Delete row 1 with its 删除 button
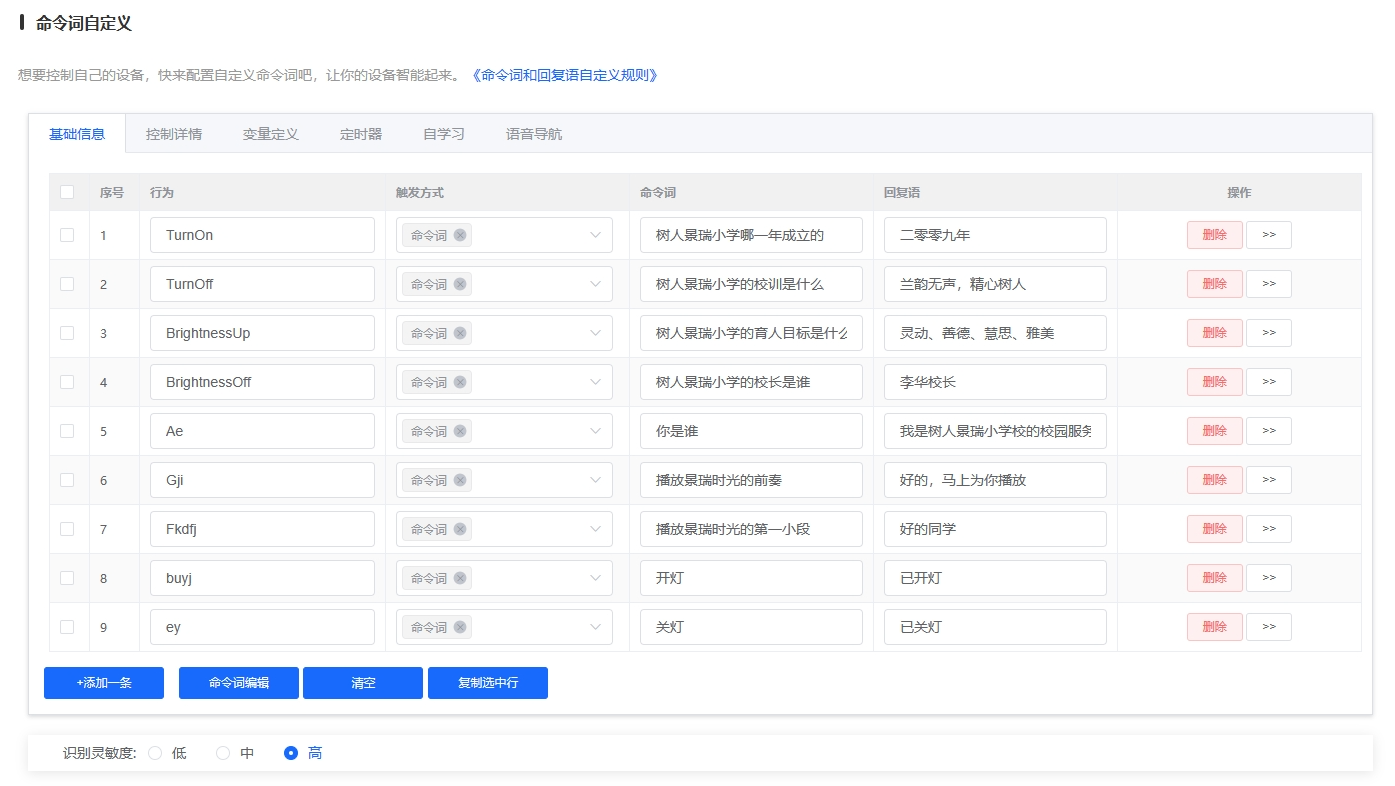The image size is (1395, 786). 1215,235
